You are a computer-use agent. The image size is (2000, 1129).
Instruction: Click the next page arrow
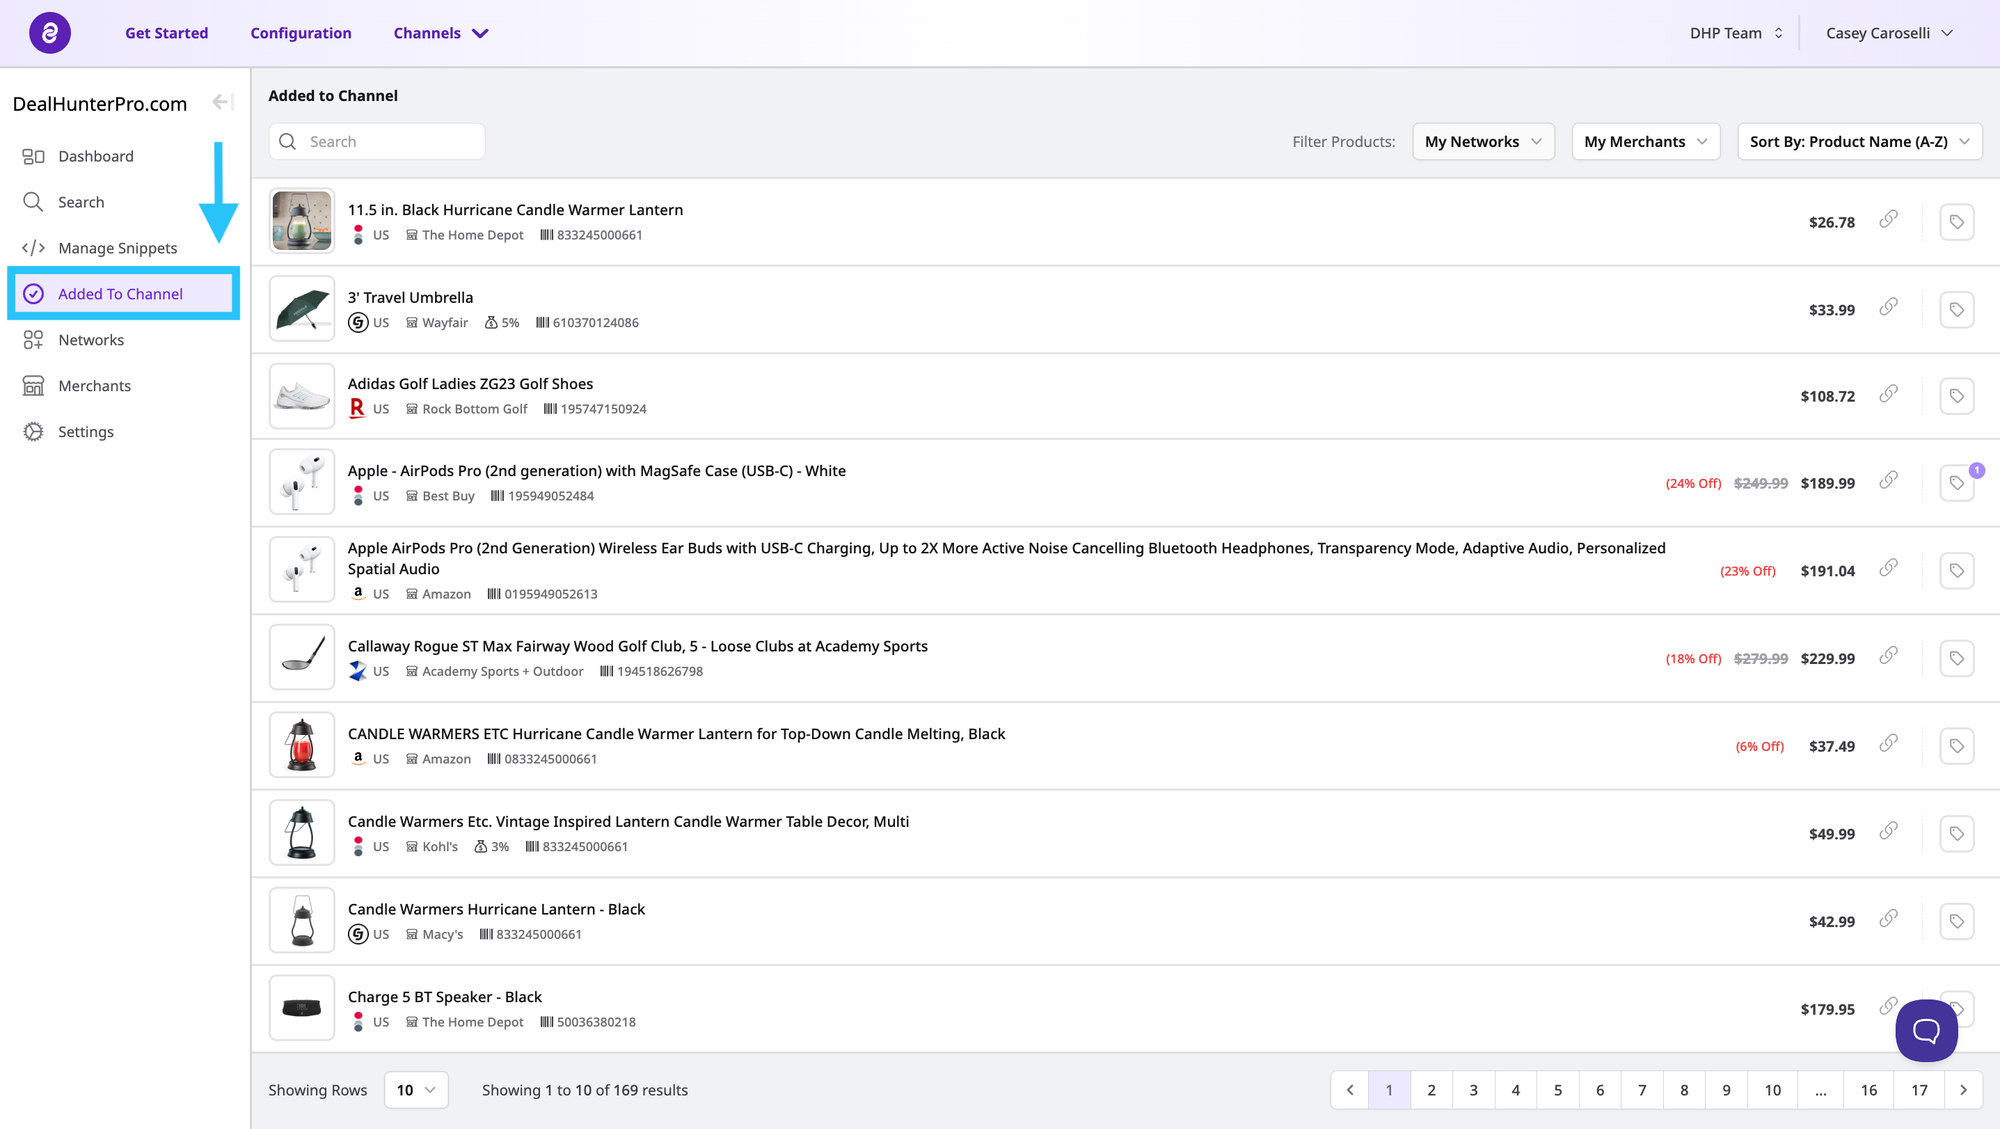(x=1963, y=1090)
